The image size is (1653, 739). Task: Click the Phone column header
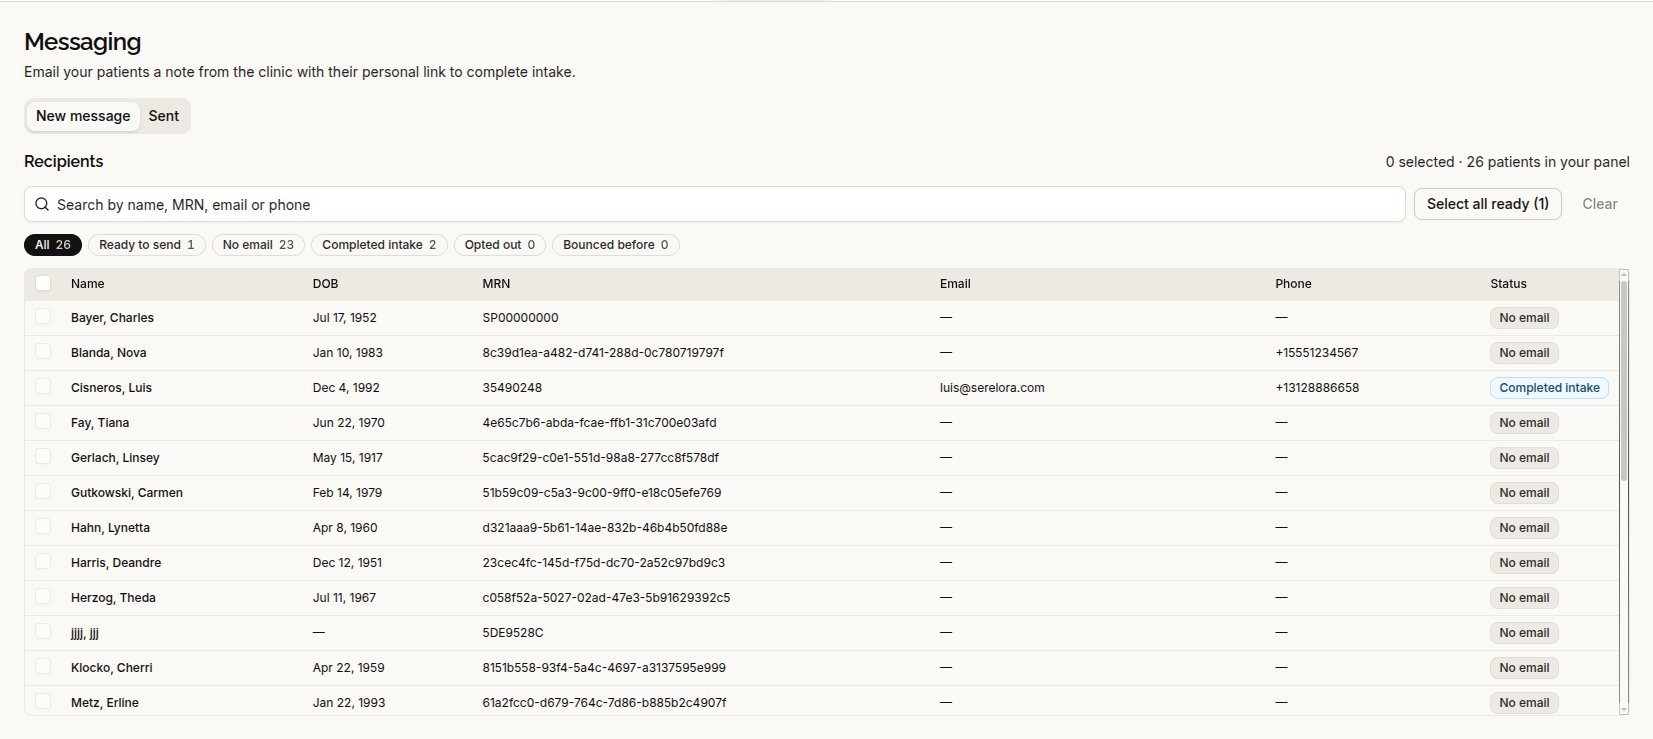[x=1293, y=284]
